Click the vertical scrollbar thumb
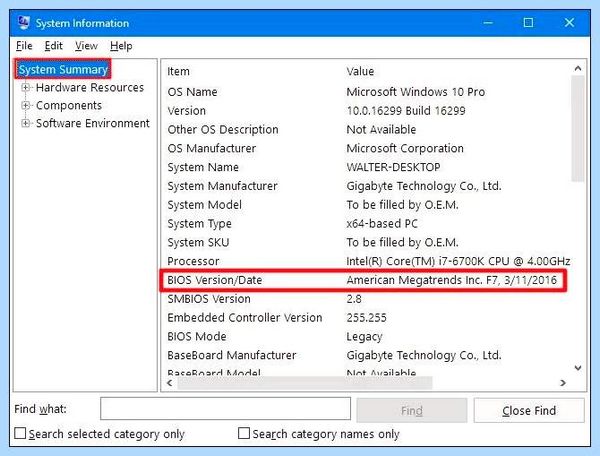Screen dimensions: 600x456 578,129
